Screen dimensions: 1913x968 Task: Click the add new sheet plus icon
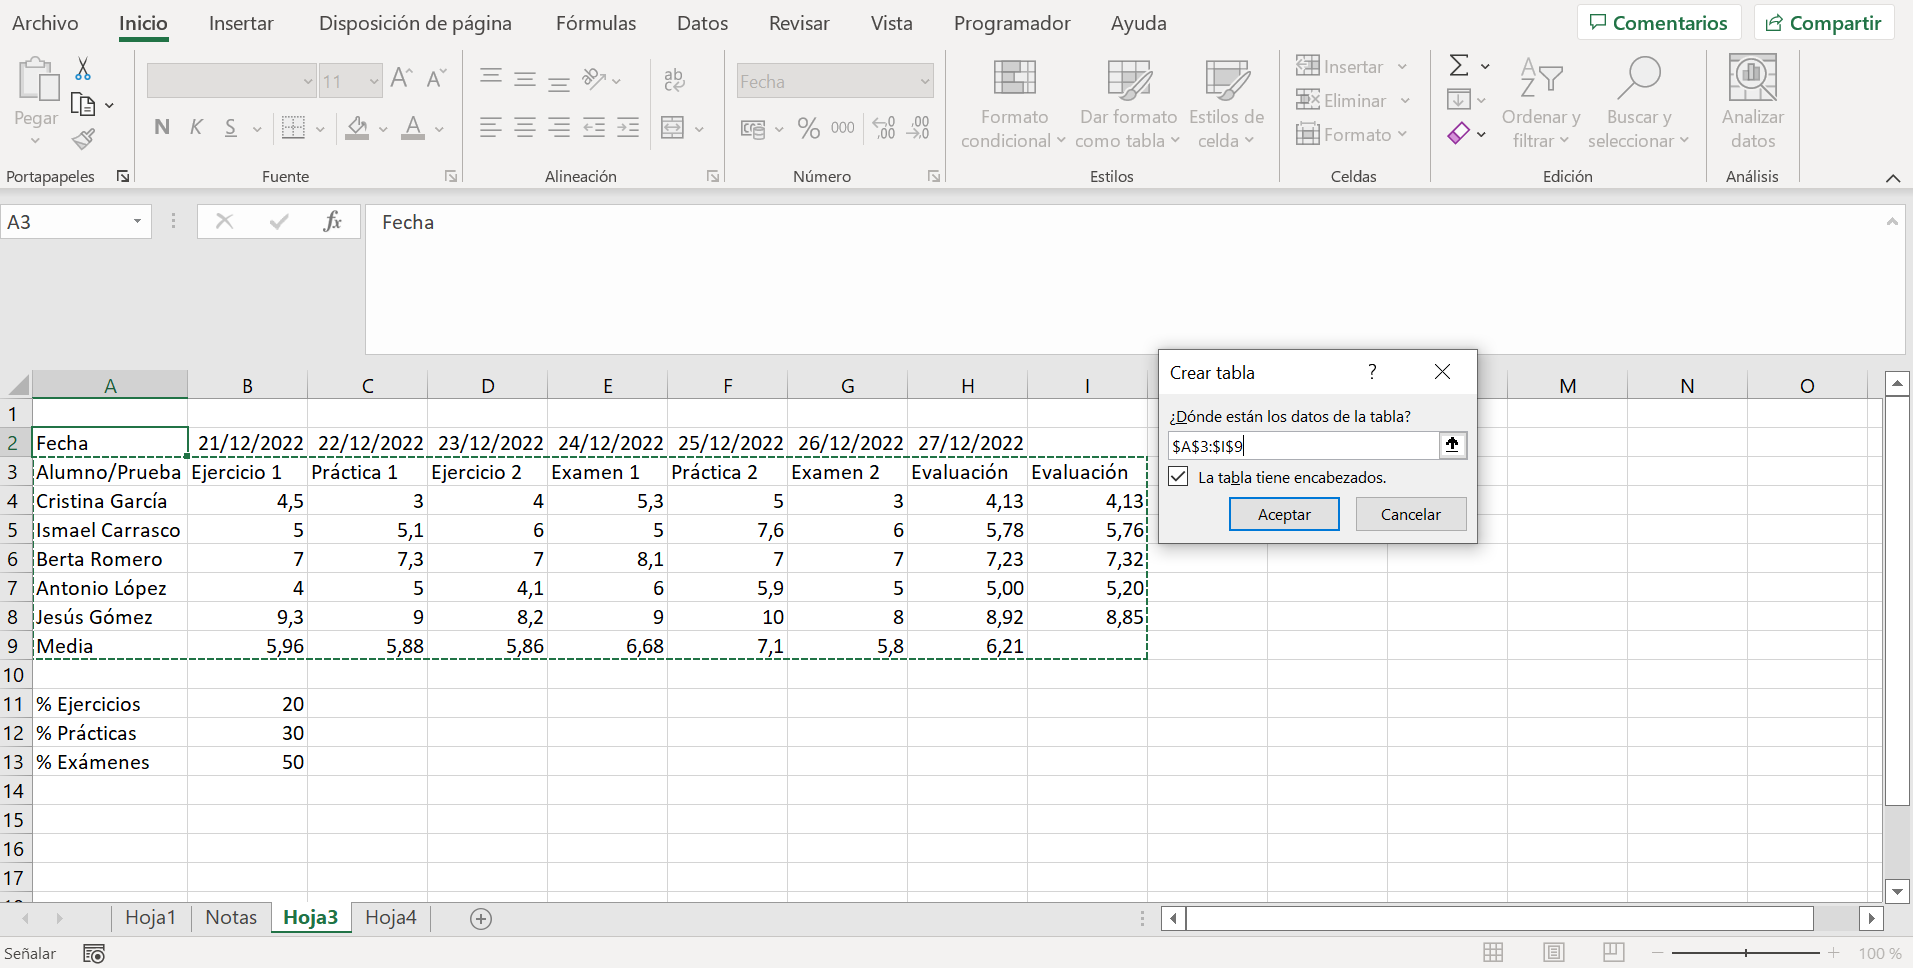click(481, 919)
